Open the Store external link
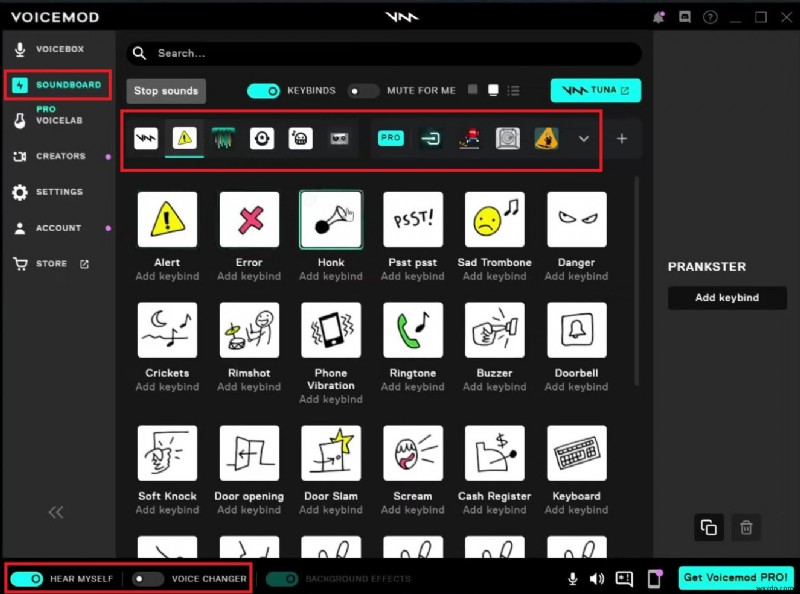Viewport: 800px width, 594px height. pos(51,264)
